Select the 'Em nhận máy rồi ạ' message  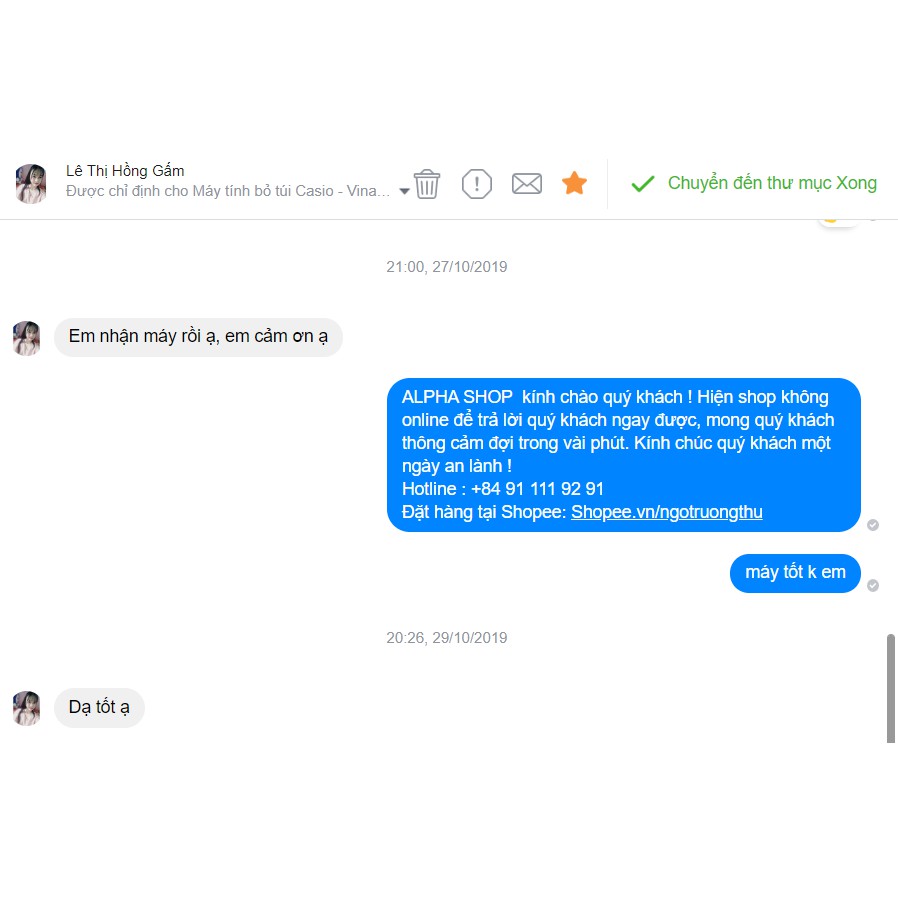pos(198,337)
